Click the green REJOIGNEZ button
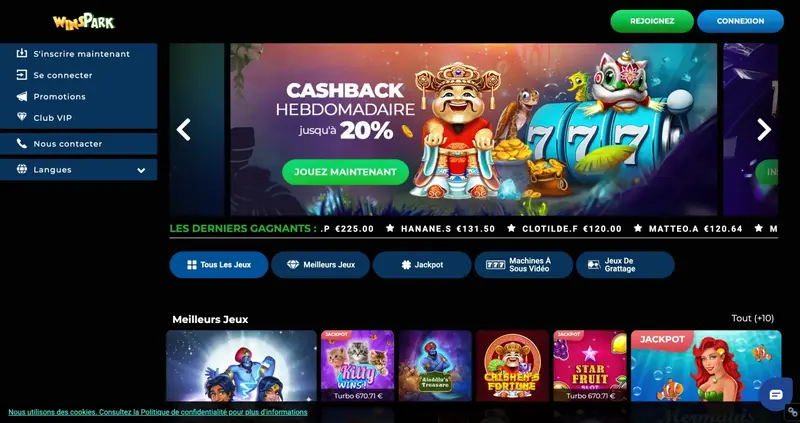The height and width of the screenshot is (423, 800). [652, 21]
